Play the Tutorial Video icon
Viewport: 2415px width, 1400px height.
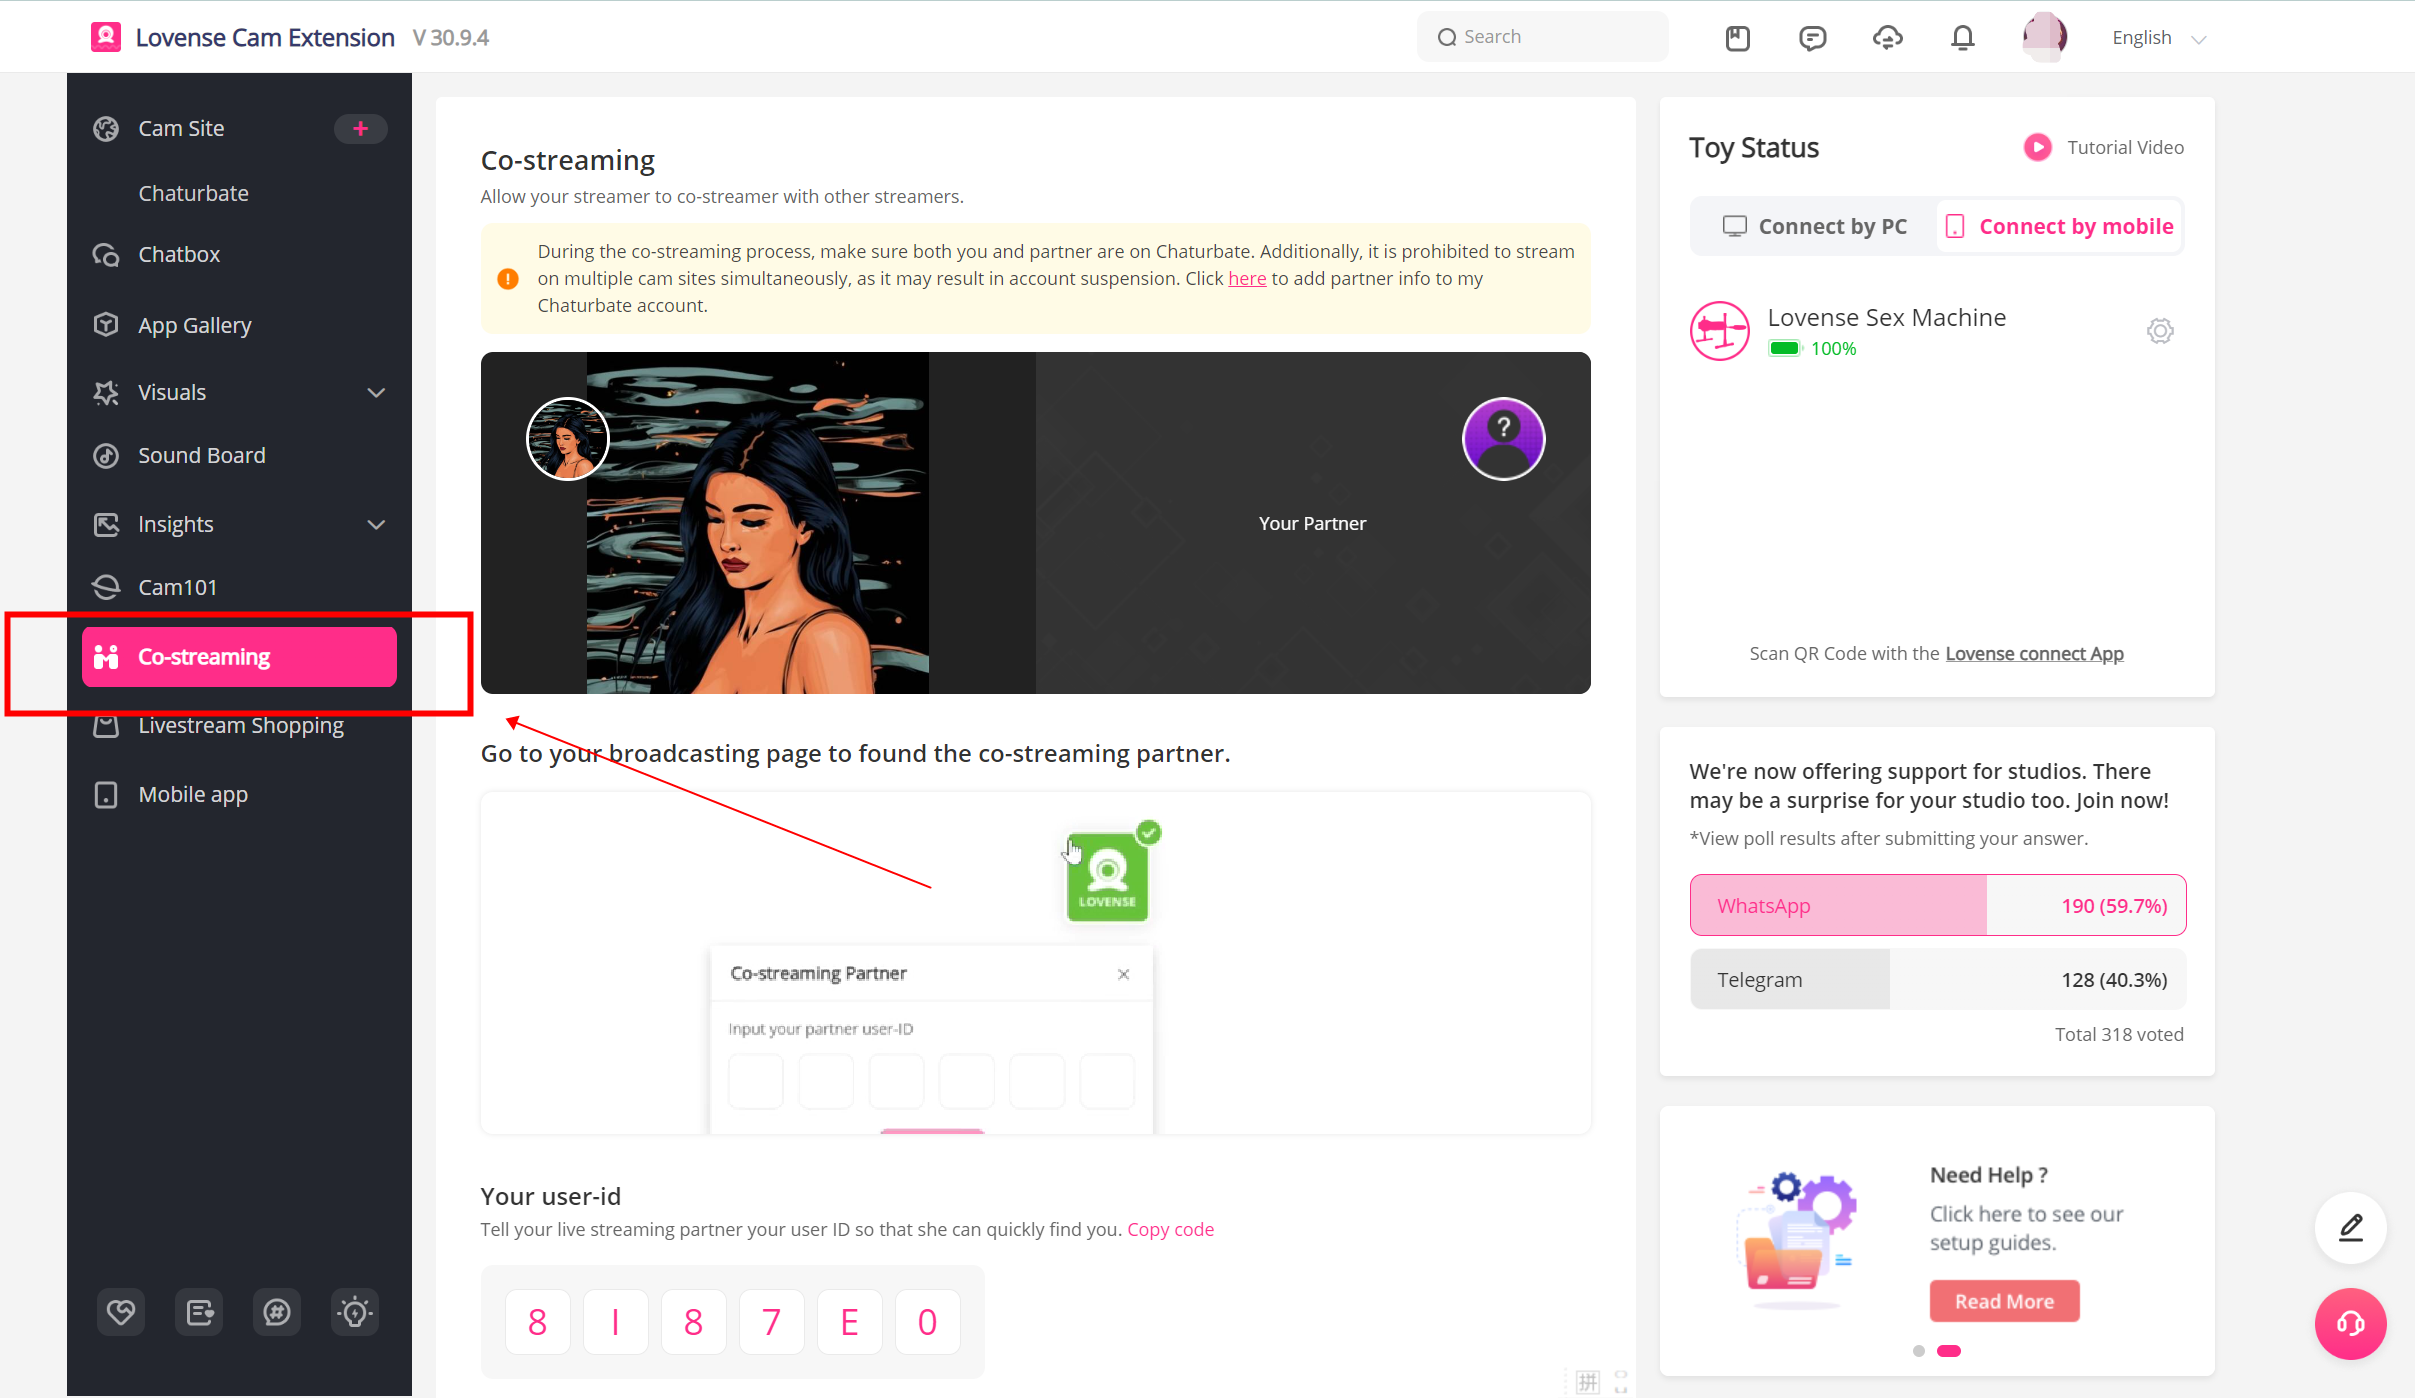point(2038,147)
